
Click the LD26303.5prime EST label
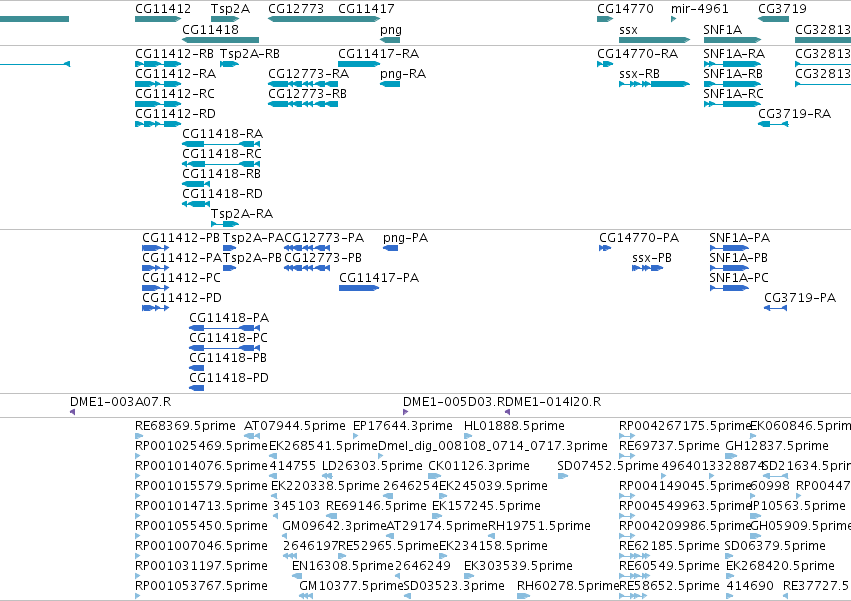pyautogui.click(x=372, y=466)
